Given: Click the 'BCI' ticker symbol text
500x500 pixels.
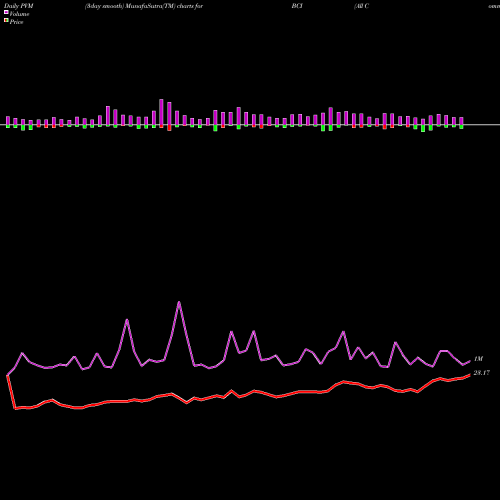Looking at the screenshot, I should (297, 6).
